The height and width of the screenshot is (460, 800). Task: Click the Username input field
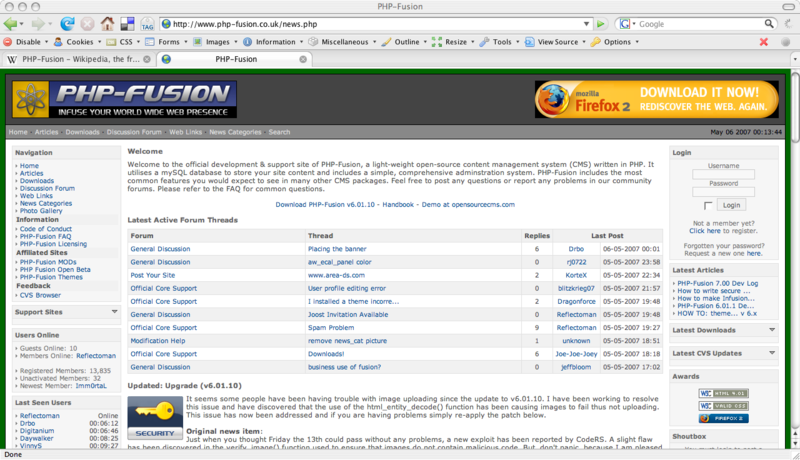click(x=723, y=174)
